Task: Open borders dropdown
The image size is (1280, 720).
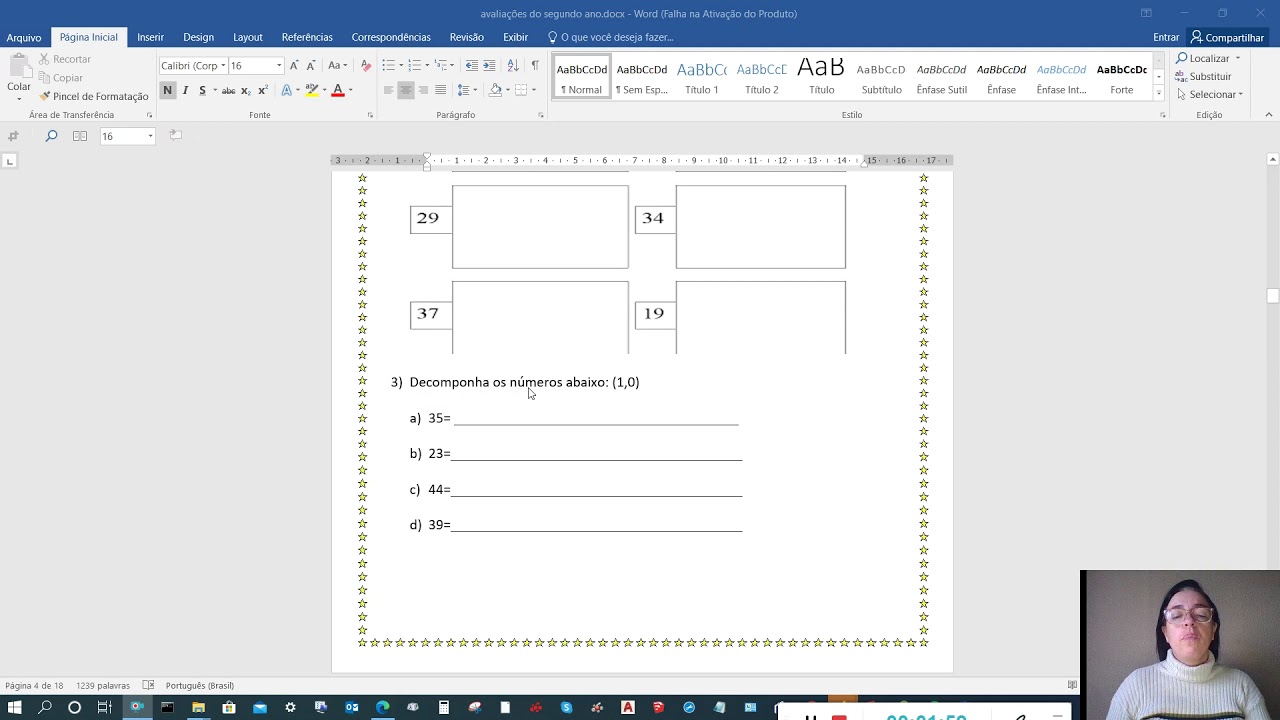Action: (x=533, y=90)
